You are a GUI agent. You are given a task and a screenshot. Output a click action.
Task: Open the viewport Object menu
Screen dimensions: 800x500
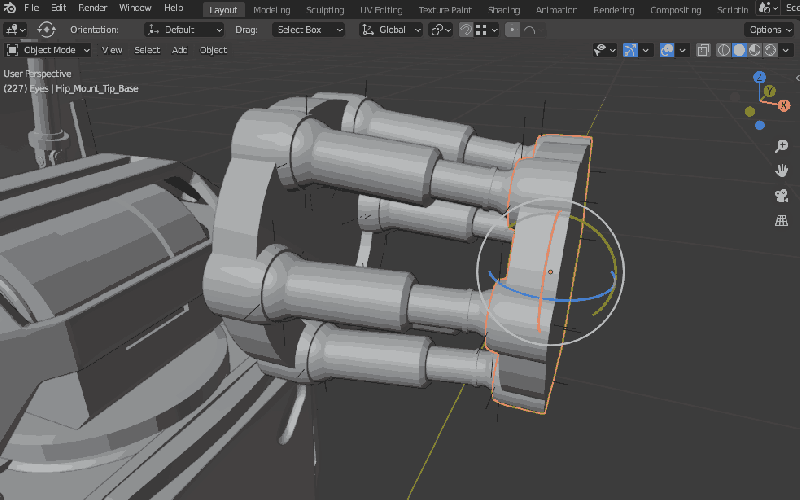[x=213, y=50]
